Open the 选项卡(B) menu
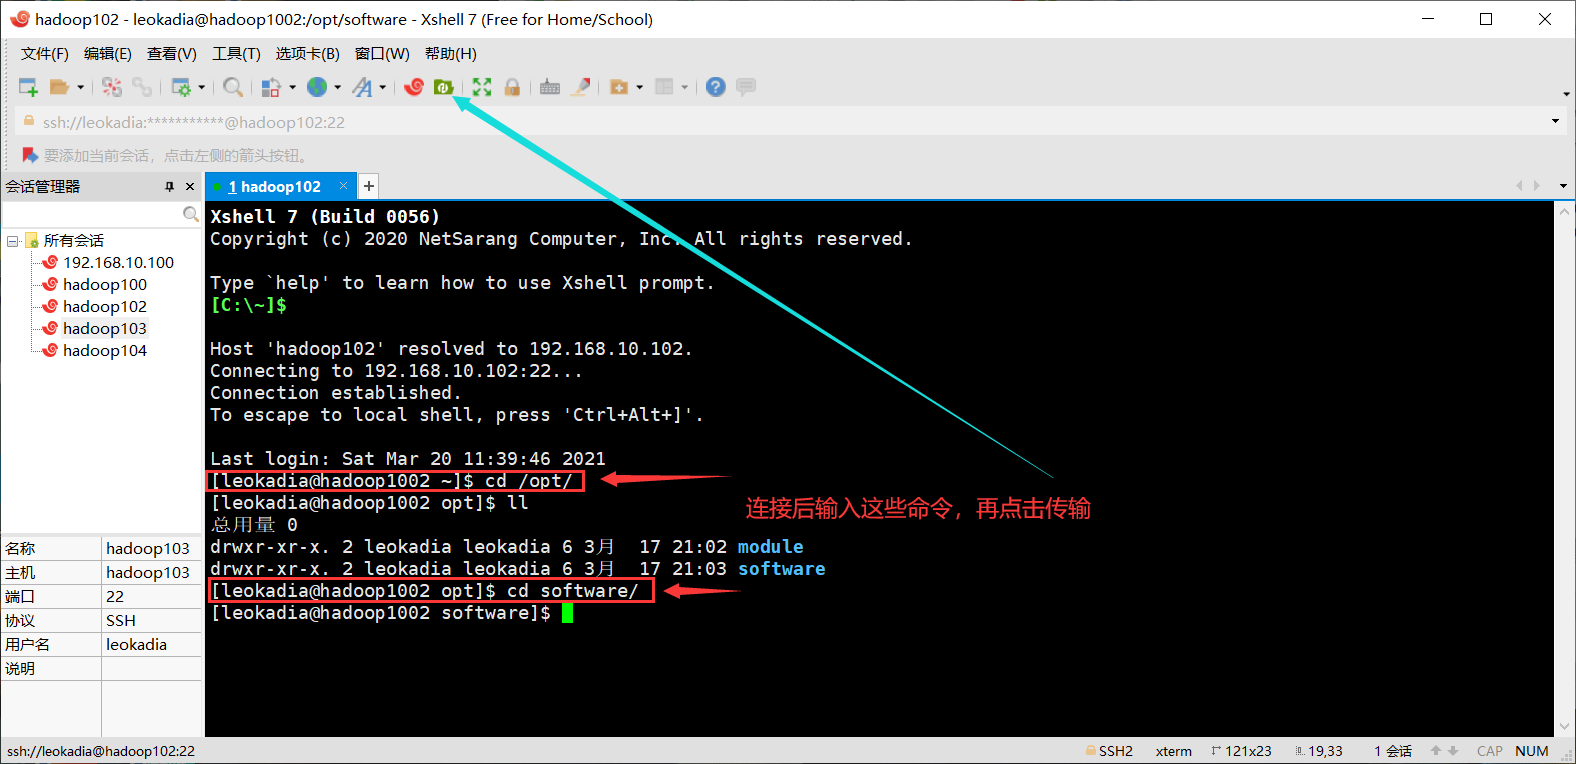The image size is (1576, 764). coord(308,54)
